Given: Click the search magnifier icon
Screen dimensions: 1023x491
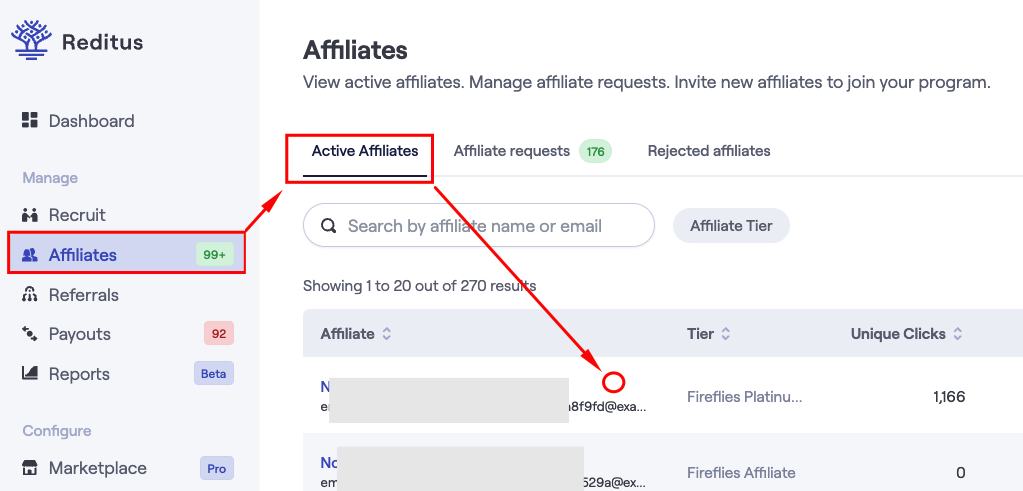Looking at the screenshot, I should [329, 226].
